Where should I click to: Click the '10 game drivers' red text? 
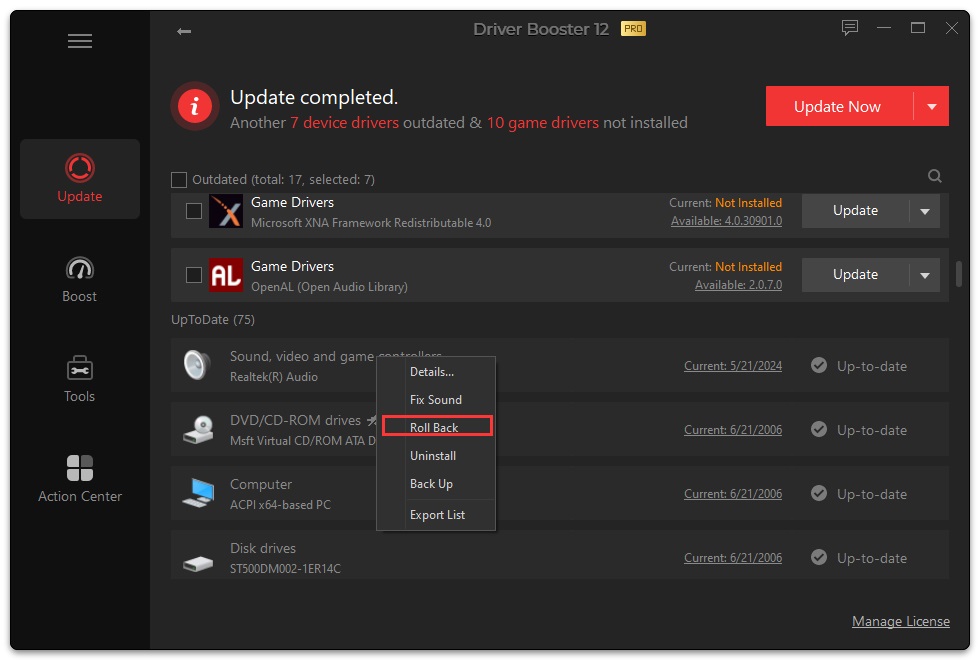(542, 122)
